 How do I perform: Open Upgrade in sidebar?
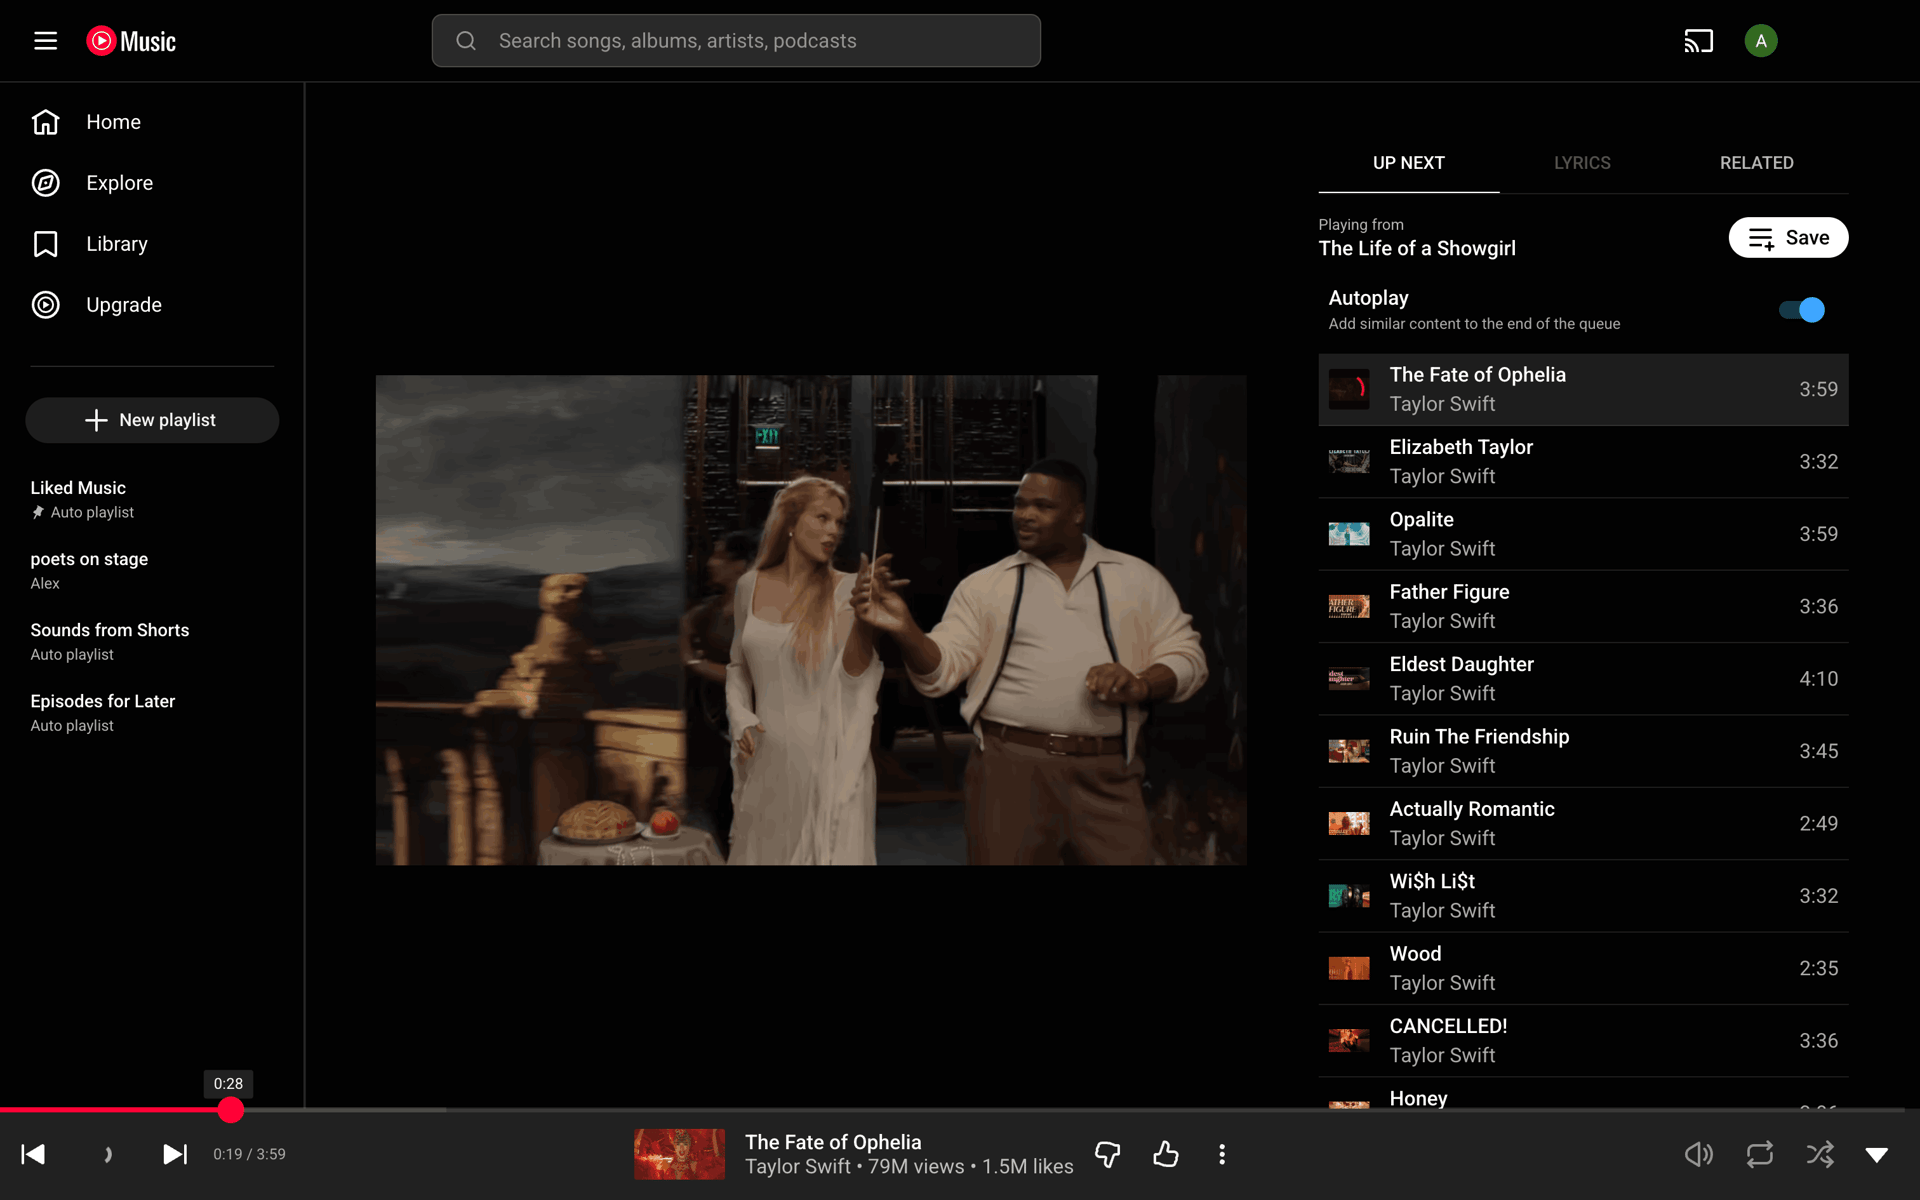tap(152, 305)
